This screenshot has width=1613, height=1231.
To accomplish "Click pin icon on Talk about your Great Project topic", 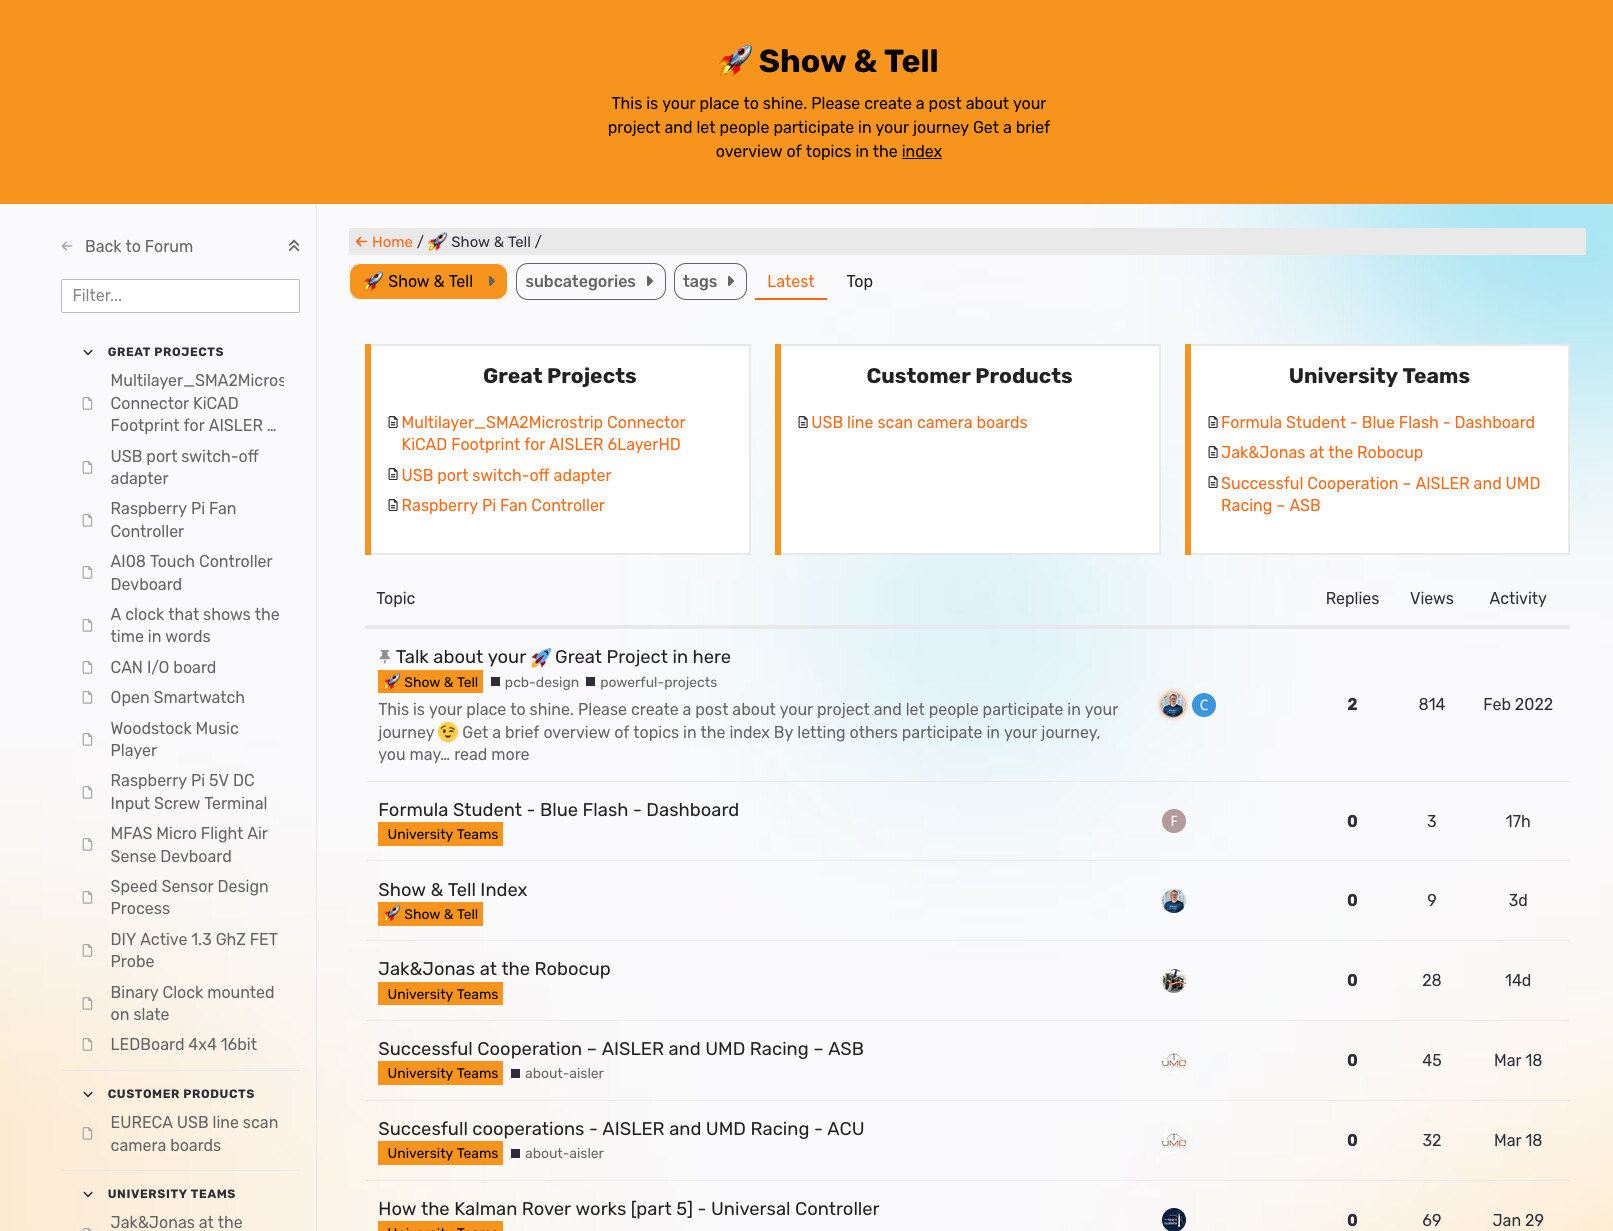I will [385, 656].
